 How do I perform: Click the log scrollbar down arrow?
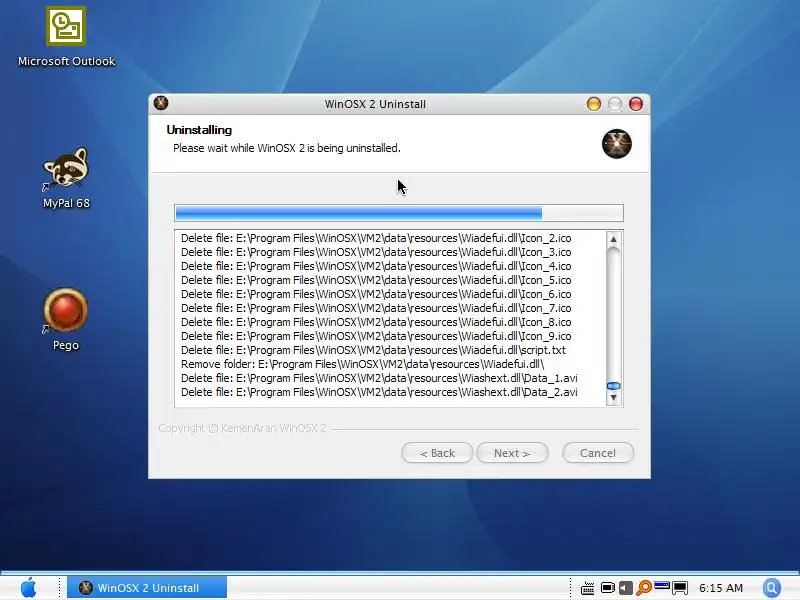click(x=614, y=398)
